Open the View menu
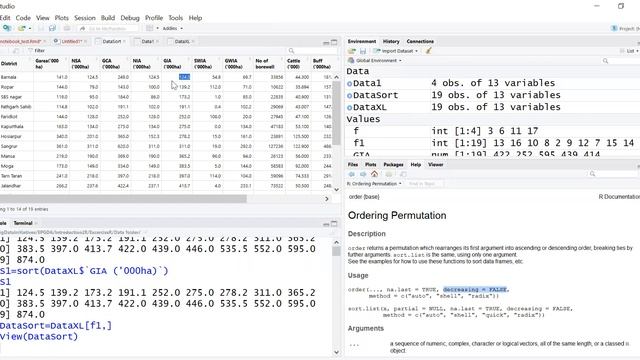640x360 pixels. point(42,18)
